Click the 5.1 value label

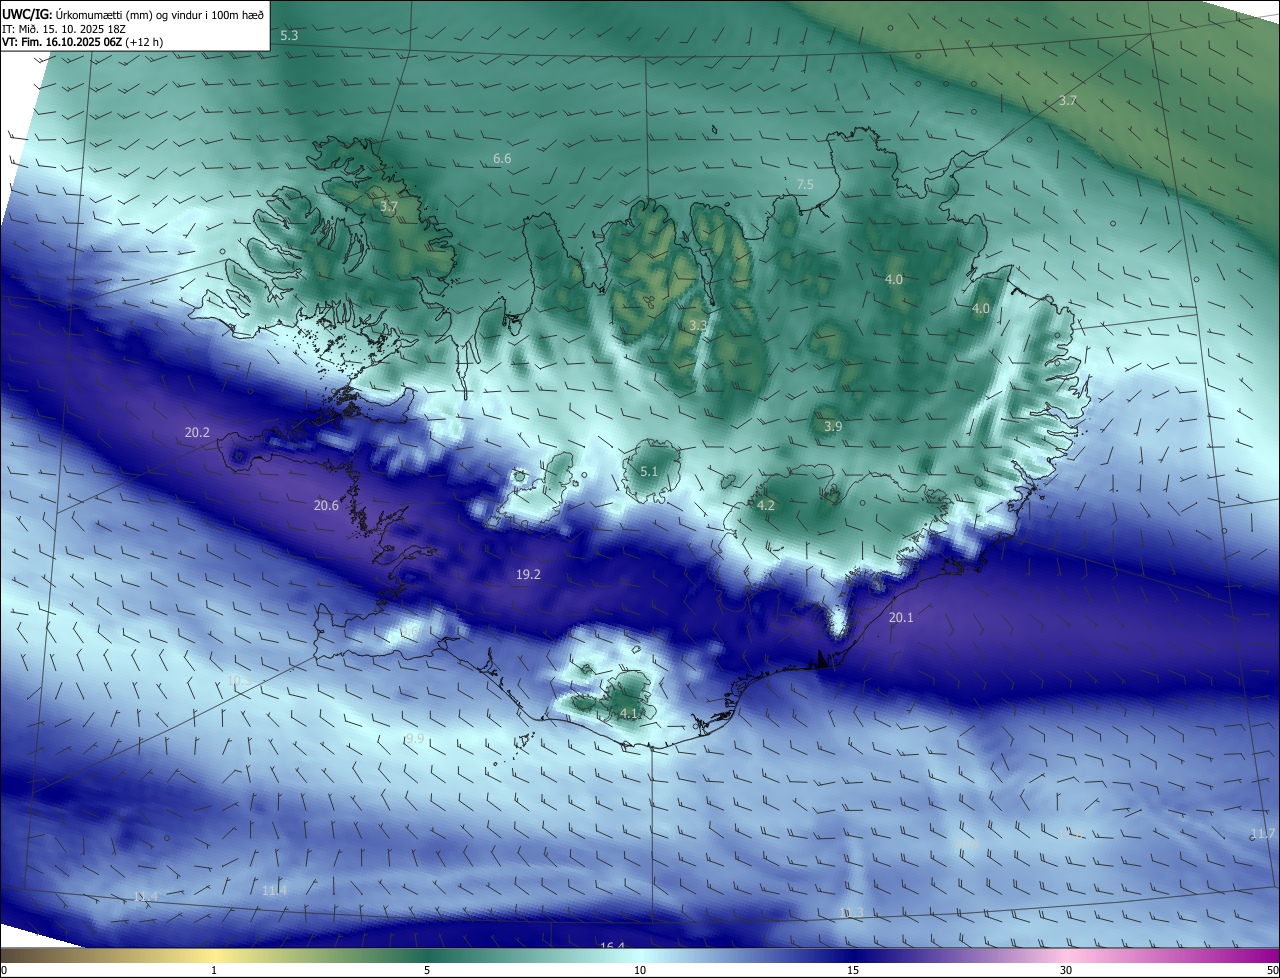tap(649, 472)
